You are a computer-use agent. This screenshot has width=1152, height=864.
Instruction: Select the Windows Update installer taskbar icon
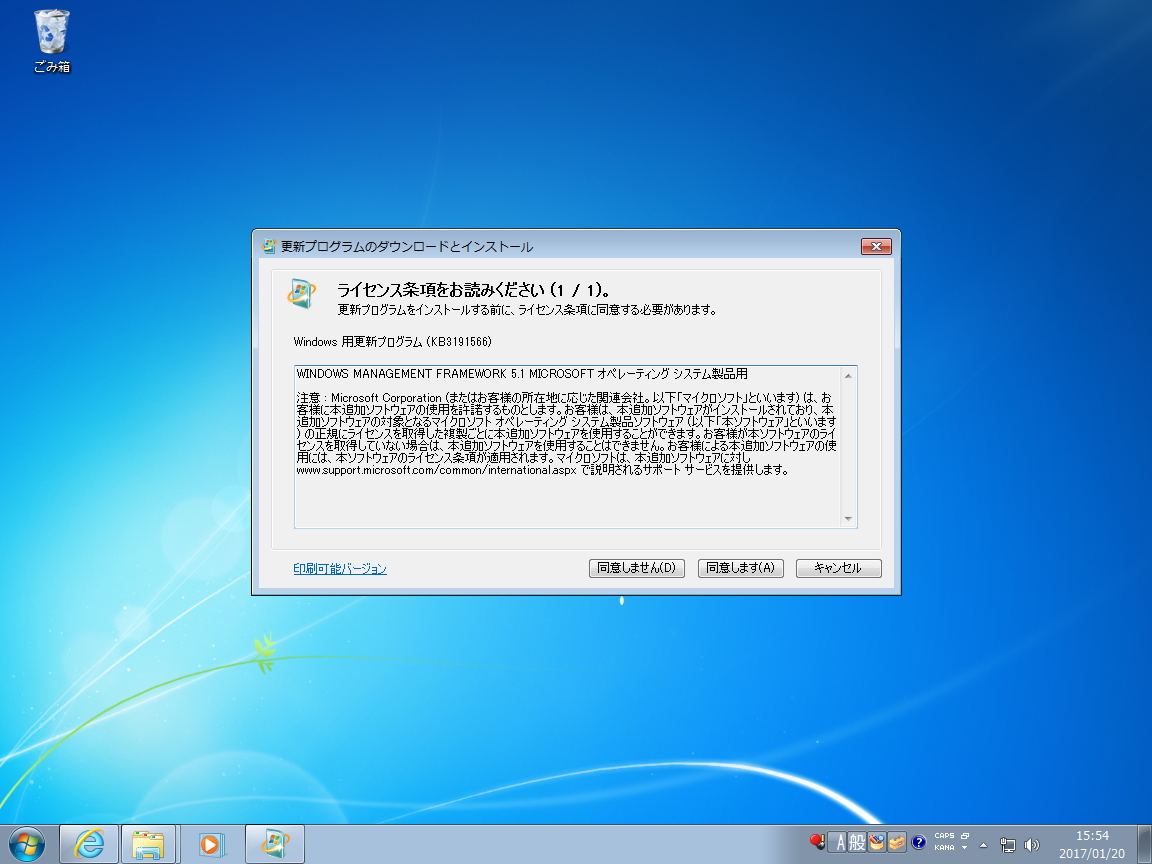(x=274, y=843)
